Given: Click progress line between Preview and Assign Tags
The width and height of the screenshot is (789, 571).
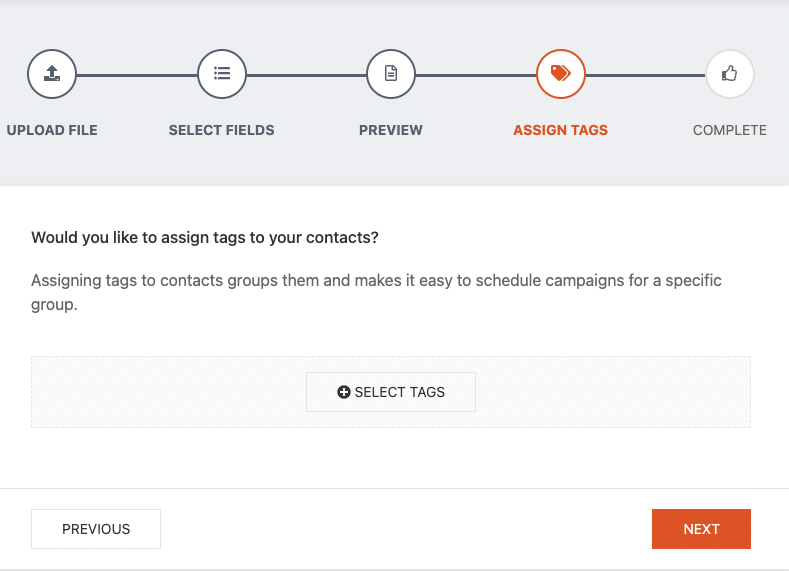Looking at the screenshot, I should coord(476,75).
